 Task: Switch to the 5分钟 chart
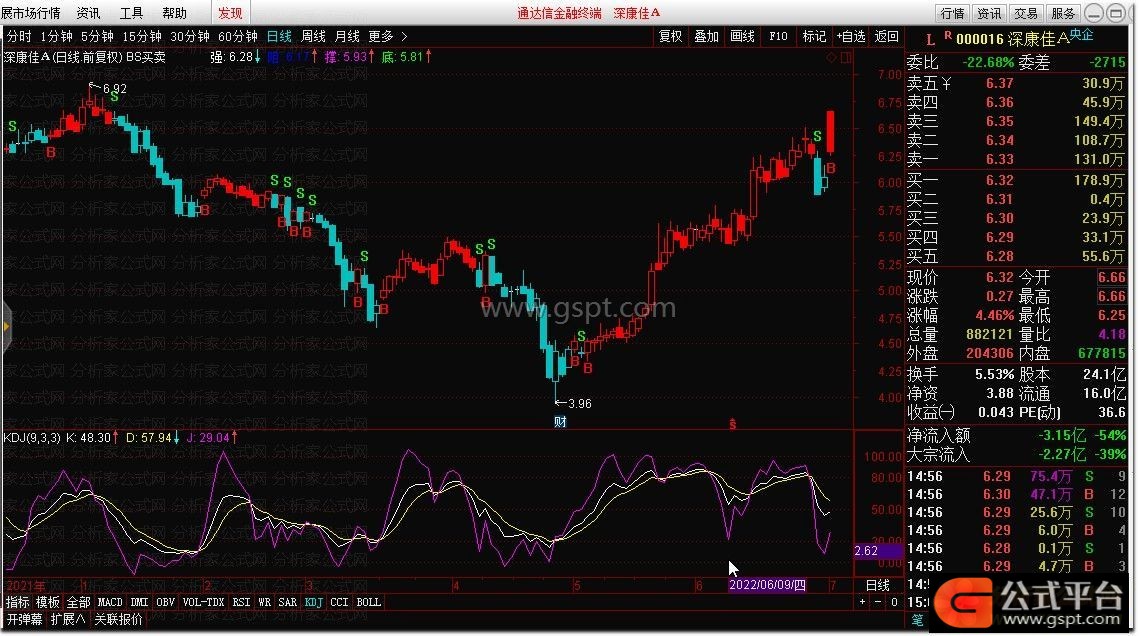(x=97, y=36)
